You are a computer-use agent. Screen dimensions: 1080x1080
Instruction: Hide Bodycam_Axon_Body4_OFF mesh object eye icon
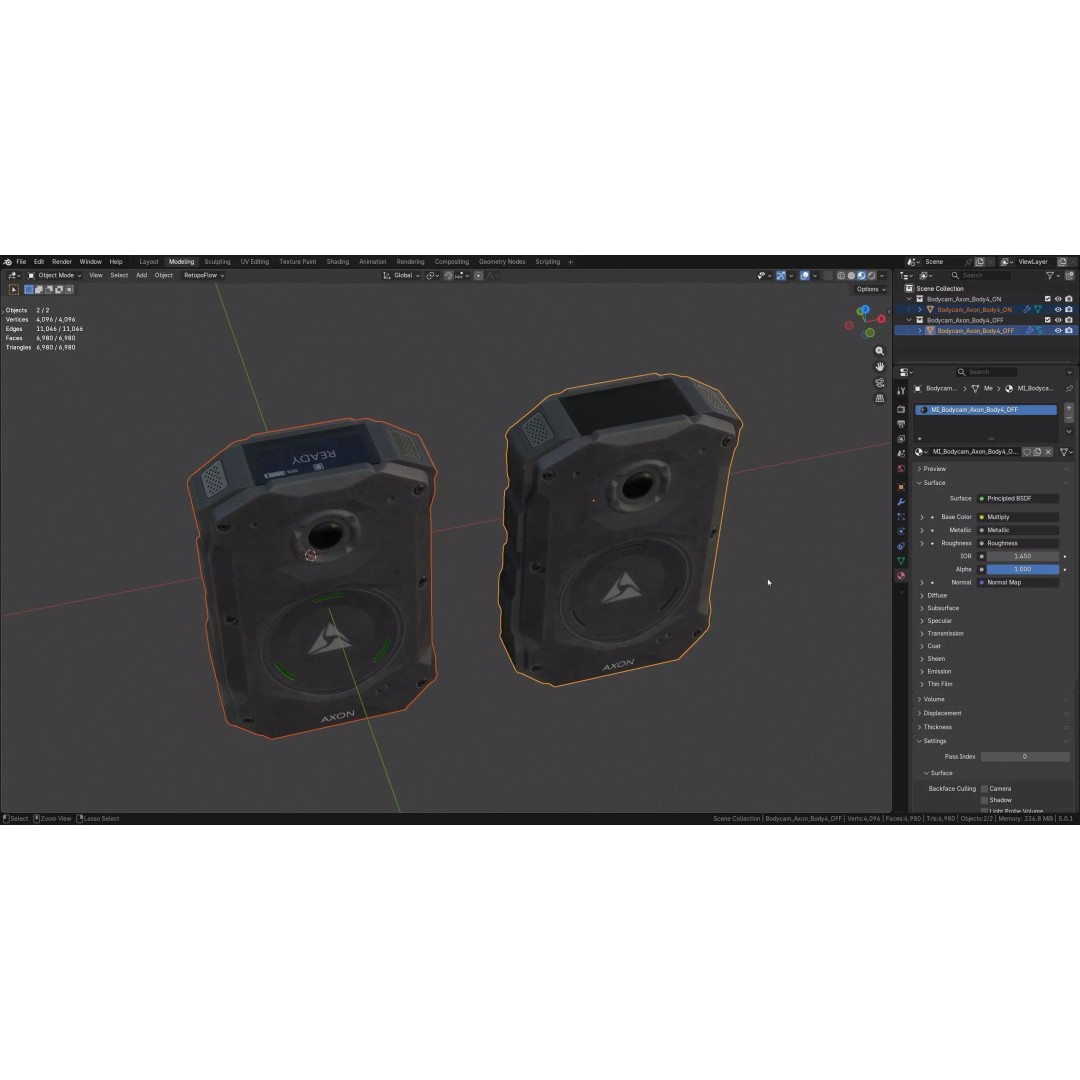[x=1059, y=331]
